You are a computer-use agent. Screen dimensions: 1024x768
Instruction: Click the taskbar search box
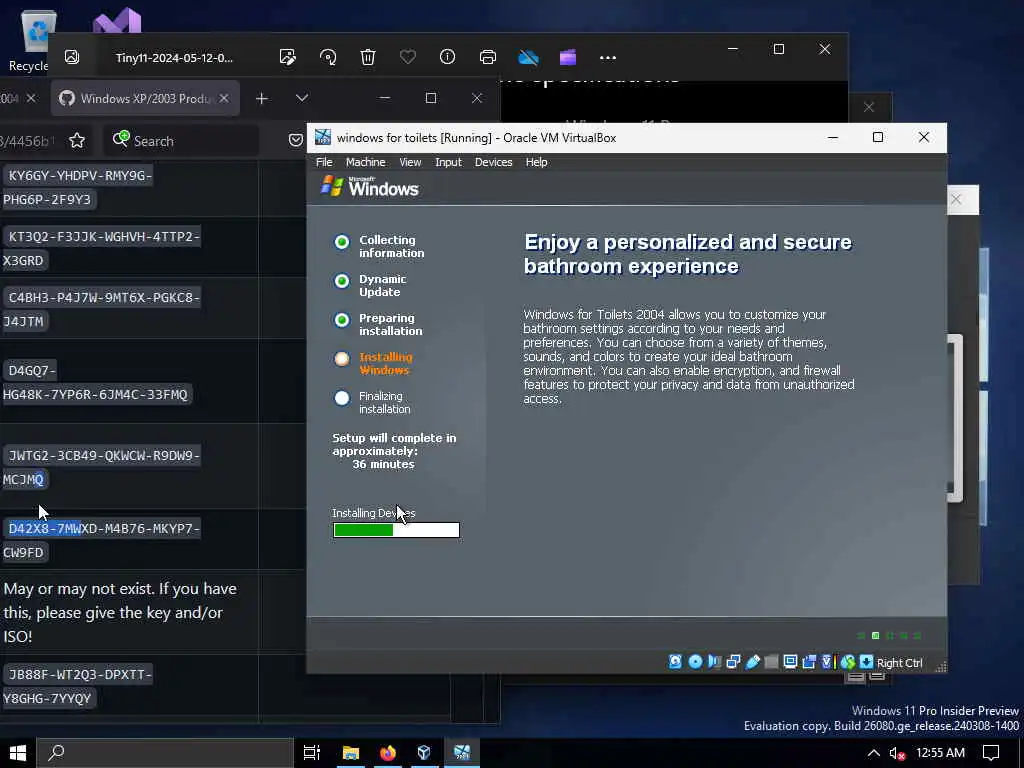[165, 753]
